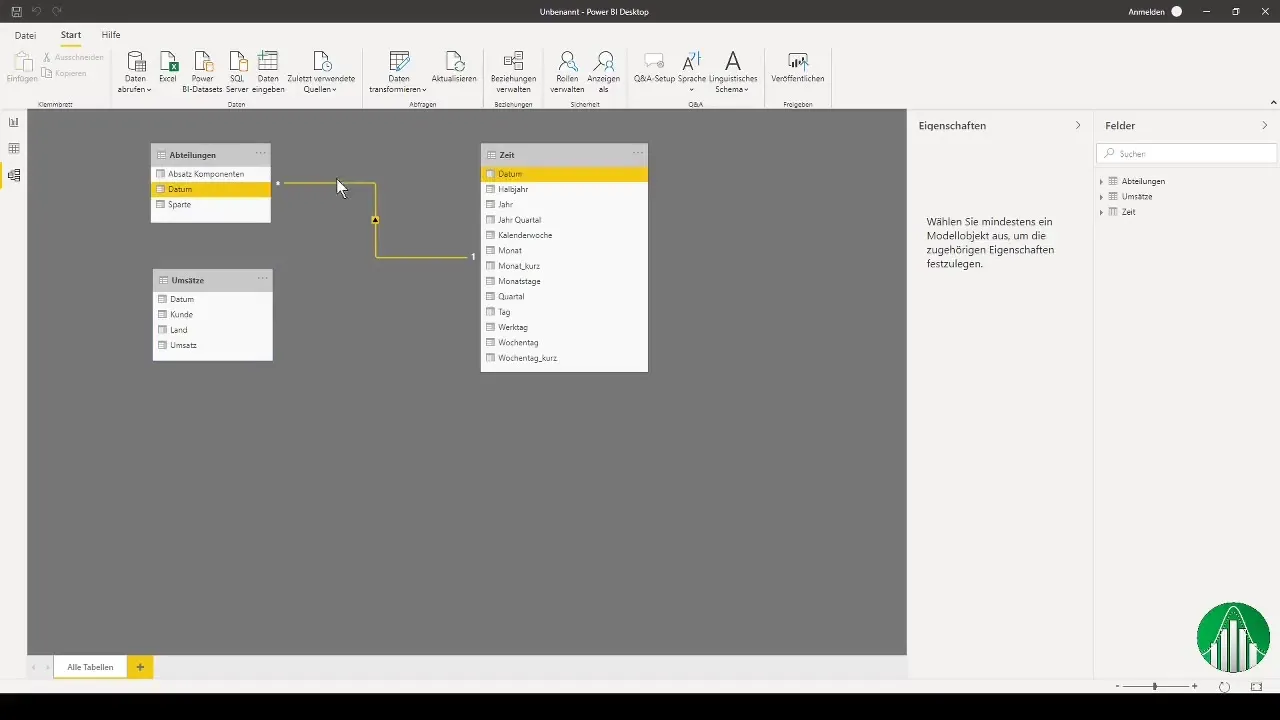1280x720 pixels.
Task: Zoom in with the plus button
Action: [1195, 687]
